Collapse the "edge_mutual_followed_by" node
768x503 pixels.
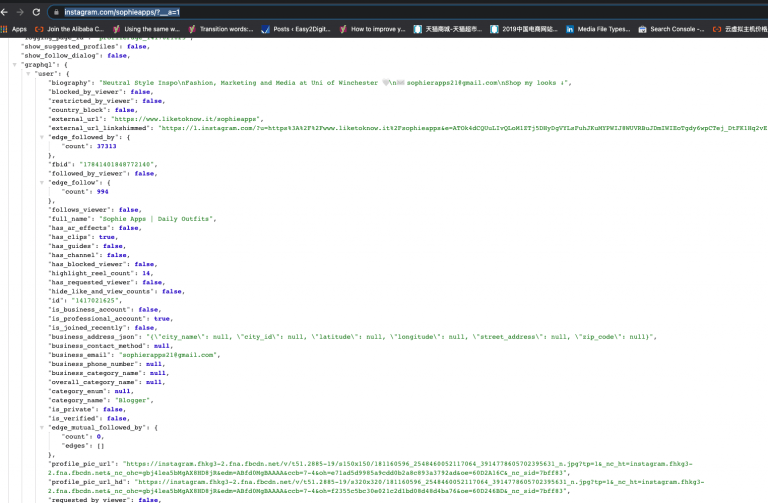(x=42, y=428)
